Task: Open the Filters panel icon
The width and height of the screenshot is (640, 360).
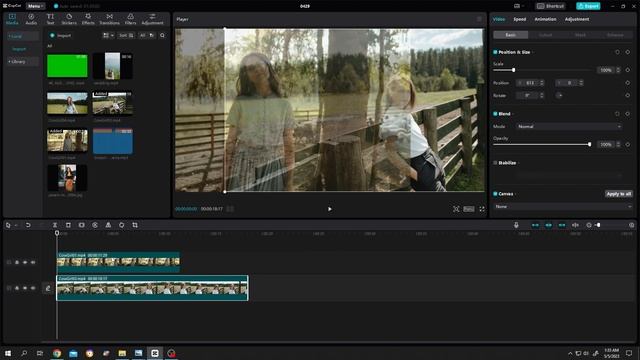Action: (x=131, y=18)
